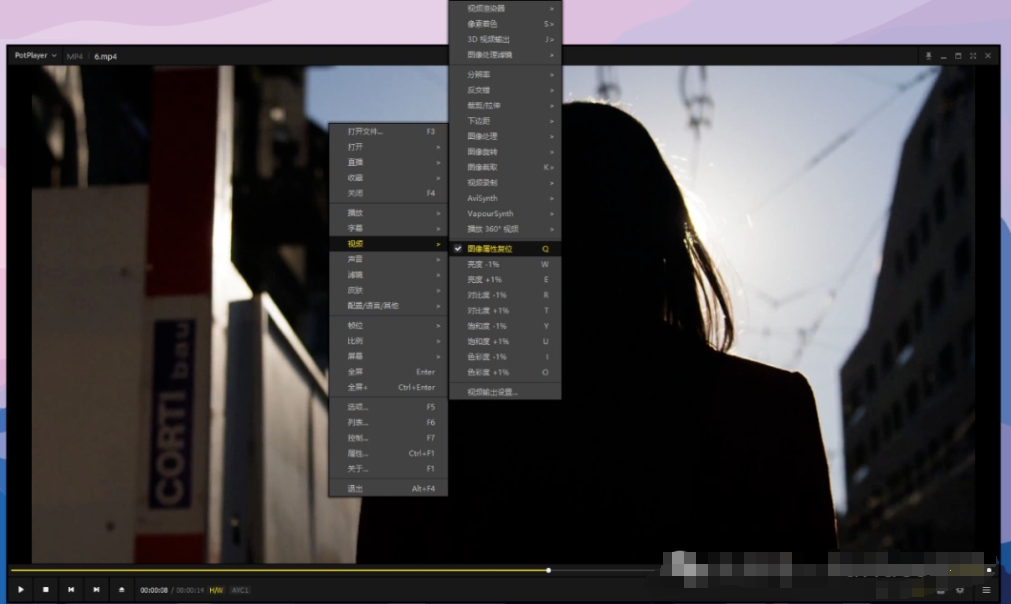Expand 字幕 submenu
Viewport: 1011px width, 604px height.
388,228
